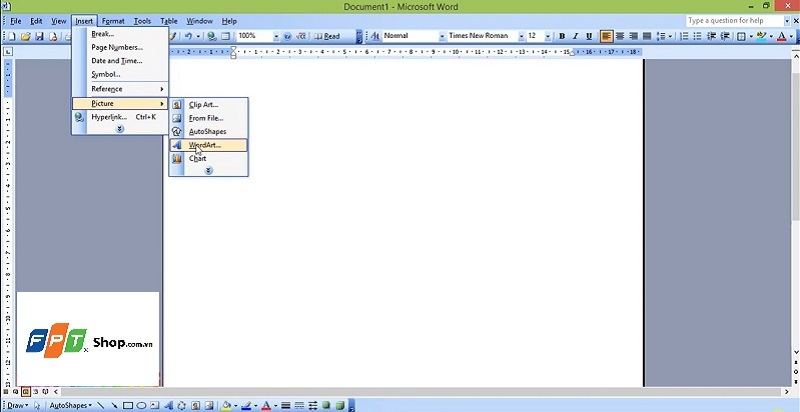This screenshot has width=800, height=412.
Task: Apply Font Color on Drawing toolbar
Action: pyautogui.click(x=265, y=406)
